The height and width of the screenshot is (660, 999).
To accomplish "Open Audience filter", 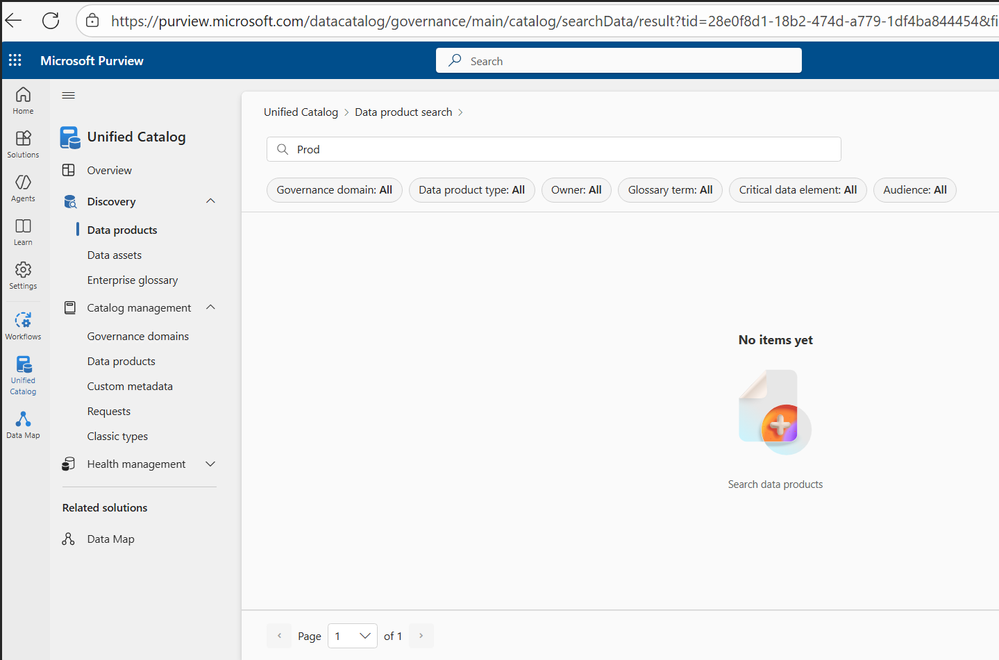I will [914, 190].
